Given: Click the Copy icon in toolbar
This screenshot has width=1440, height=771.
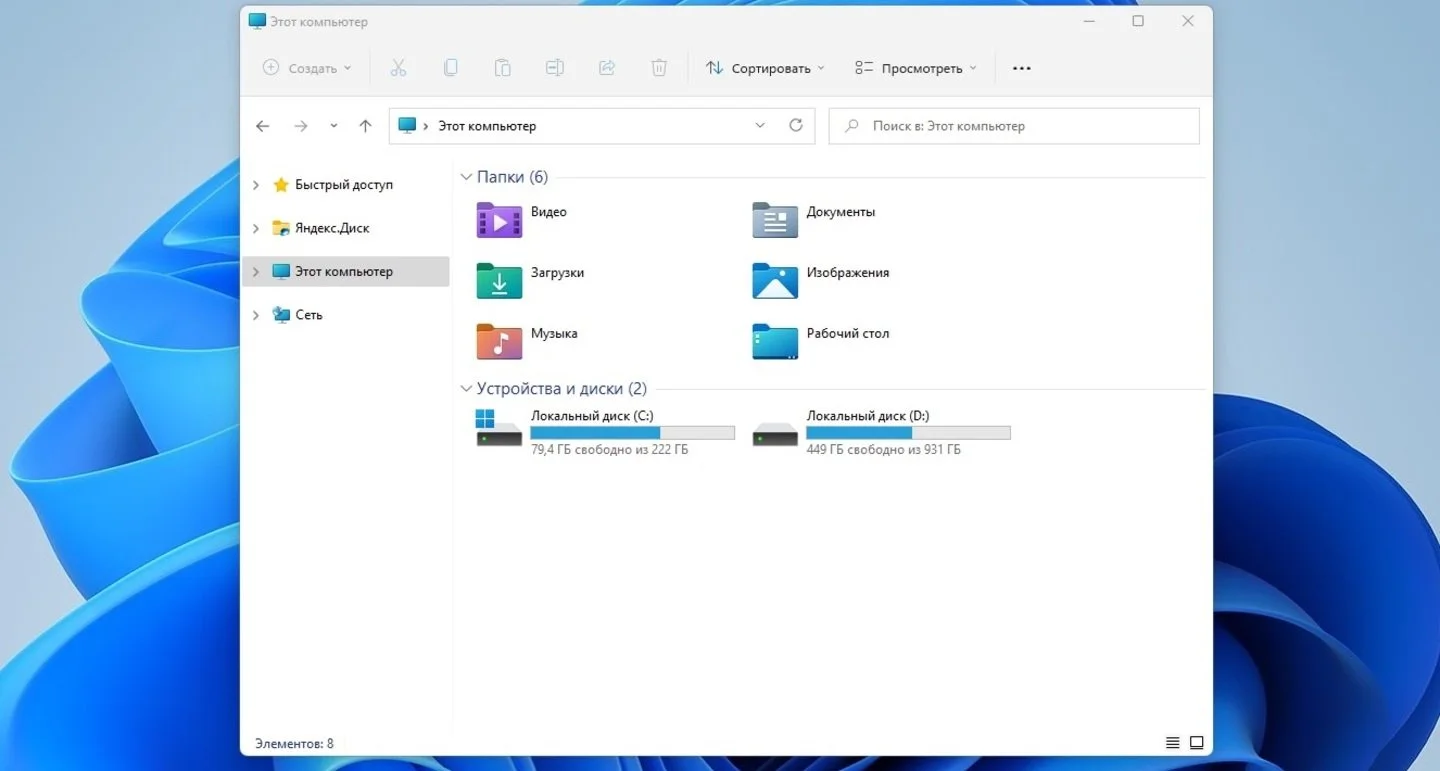Looking at the screenshot, I should coord(451,68).
